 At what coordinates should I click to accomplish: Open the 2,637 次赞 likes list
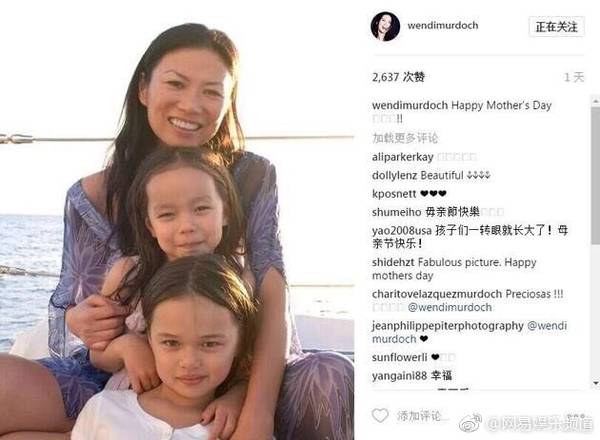tap(398, 77)
